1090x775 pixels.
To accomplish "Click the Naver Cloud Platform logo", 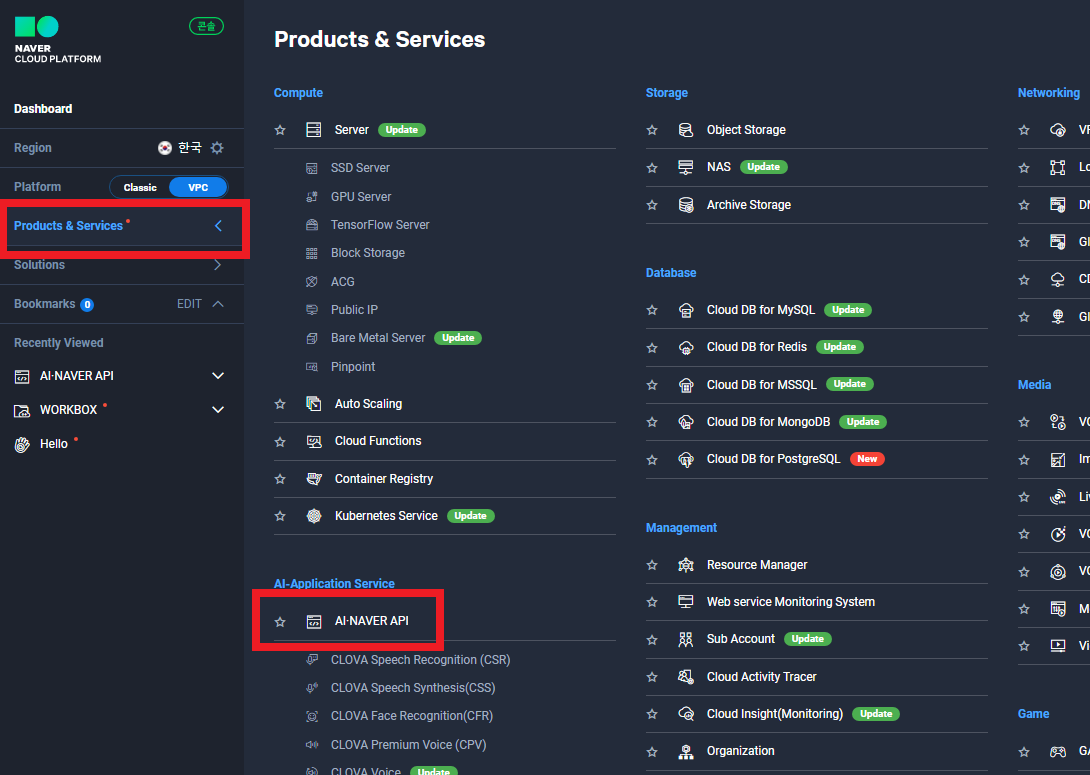I will [58, 40].
